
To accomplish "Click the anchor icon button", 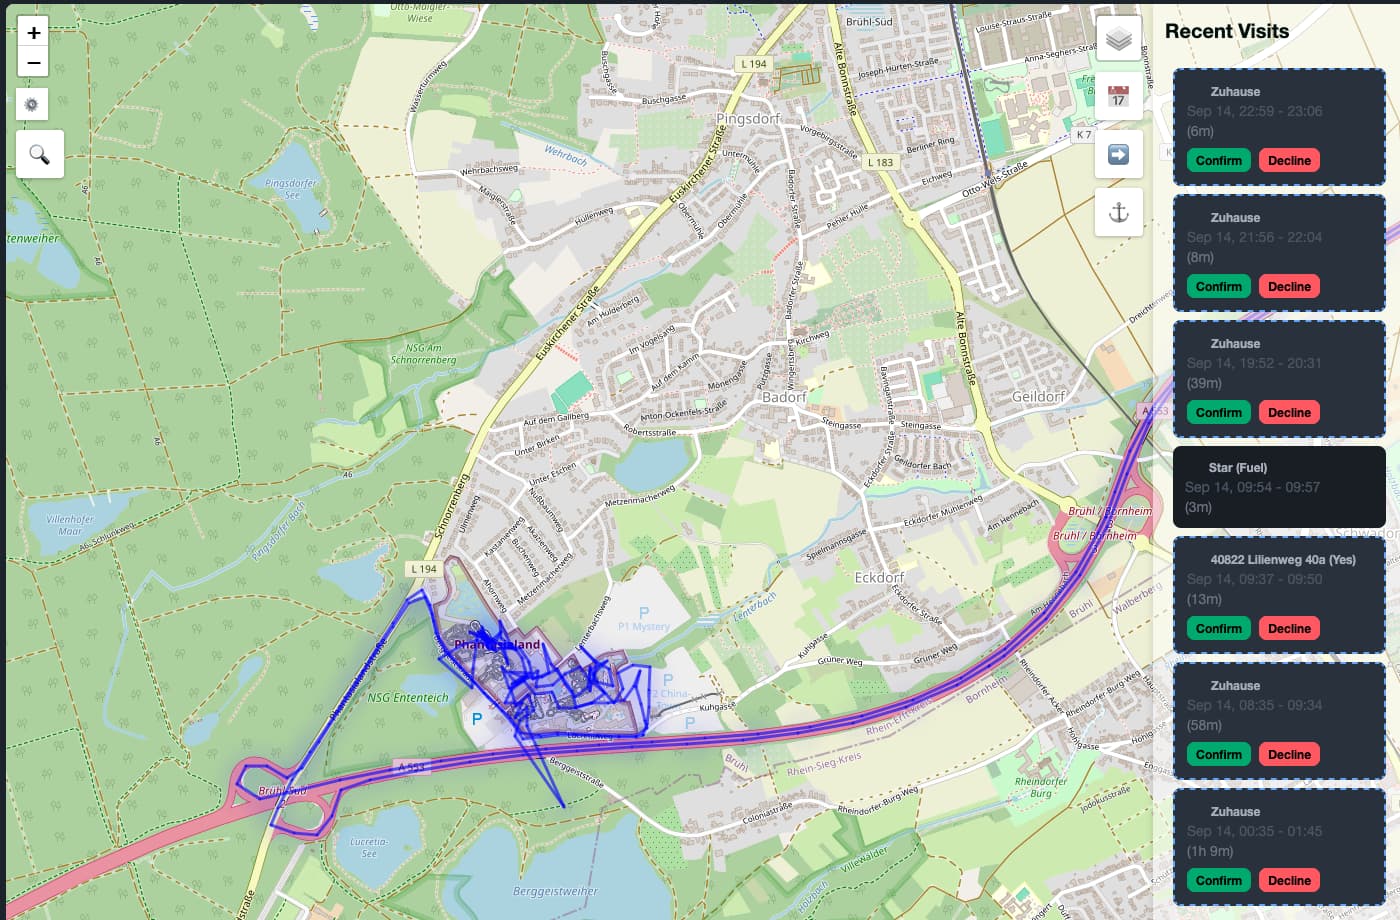I will pyautogui.click(x=1119, y=212).
